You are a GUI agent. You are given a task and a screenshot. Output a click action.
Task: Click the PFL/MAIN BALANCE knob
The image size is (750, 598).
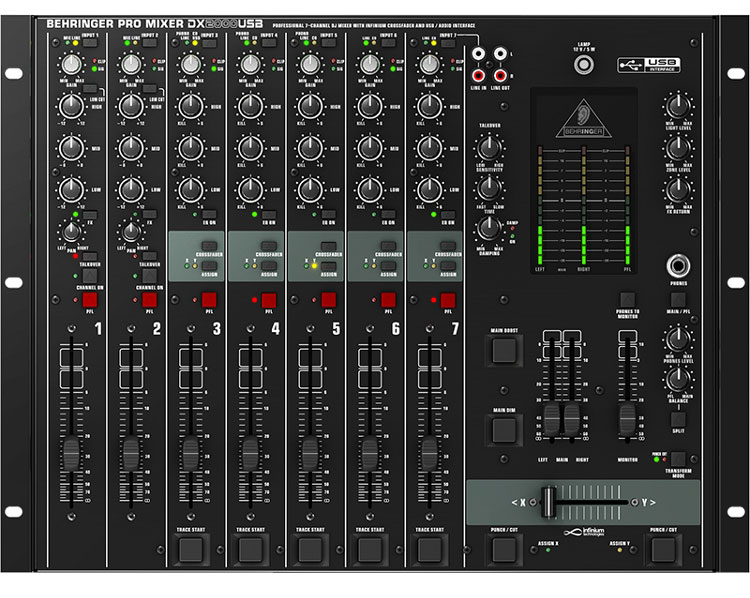[x=678, y=379]
